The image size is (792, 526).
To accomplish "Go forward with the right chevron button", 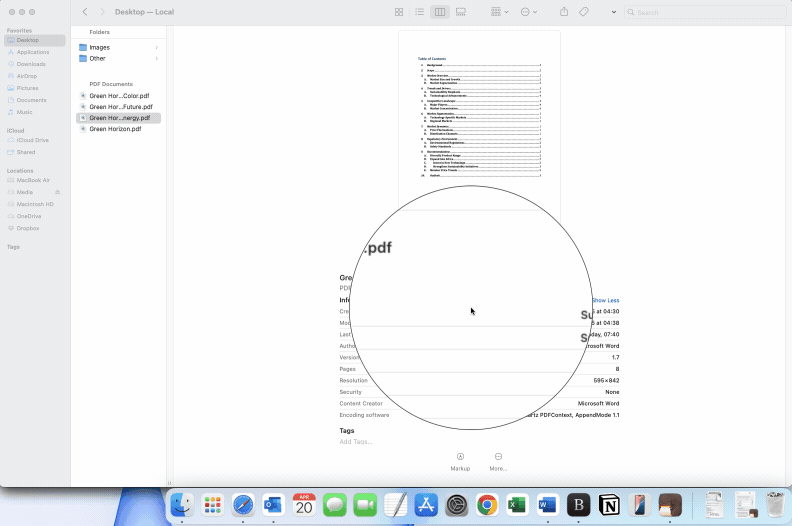I will [x=102, y=12].
